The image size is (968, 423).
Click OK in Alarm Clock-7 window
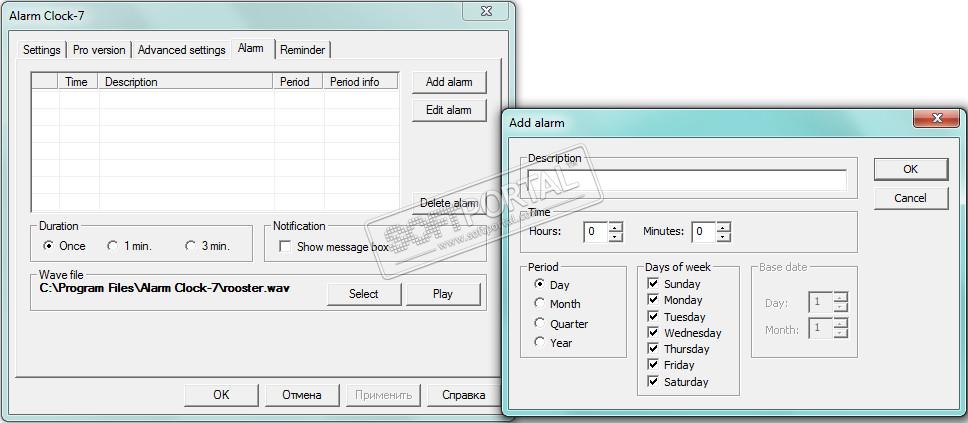(x=221, y=395)
